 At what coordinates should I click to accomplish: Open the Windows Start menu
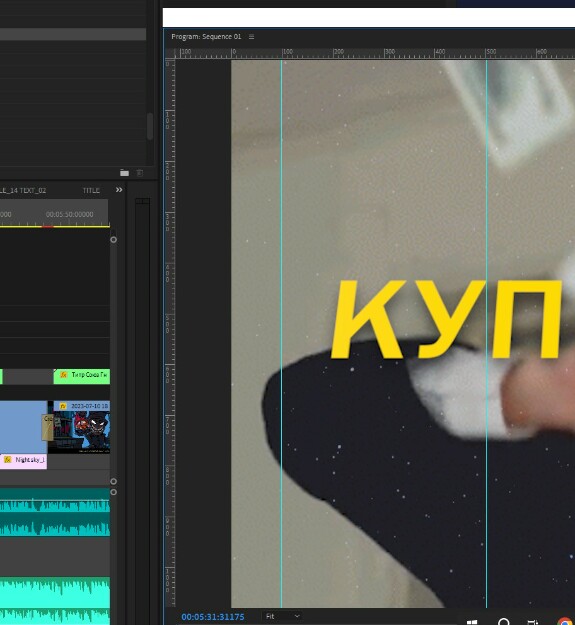tap(472, 622)
